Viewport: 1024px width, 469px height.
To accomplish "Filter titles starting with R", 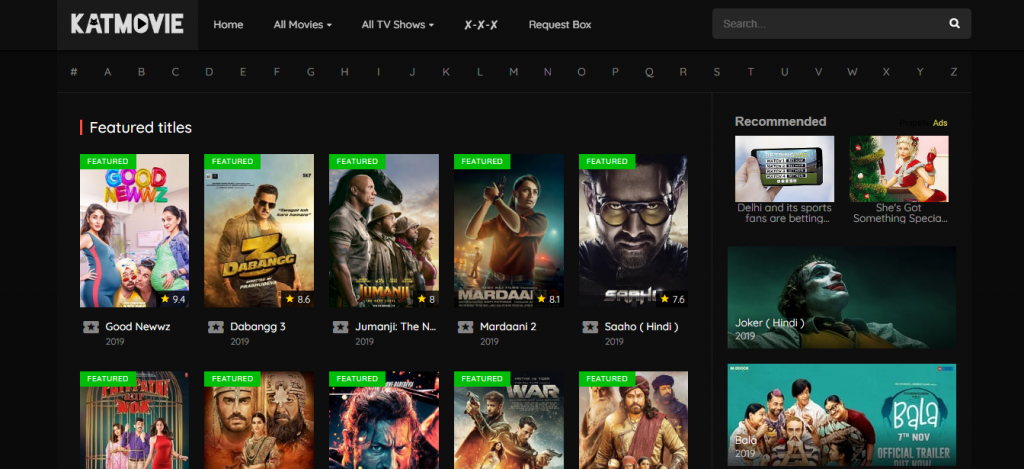I will (x=683, y=72).
